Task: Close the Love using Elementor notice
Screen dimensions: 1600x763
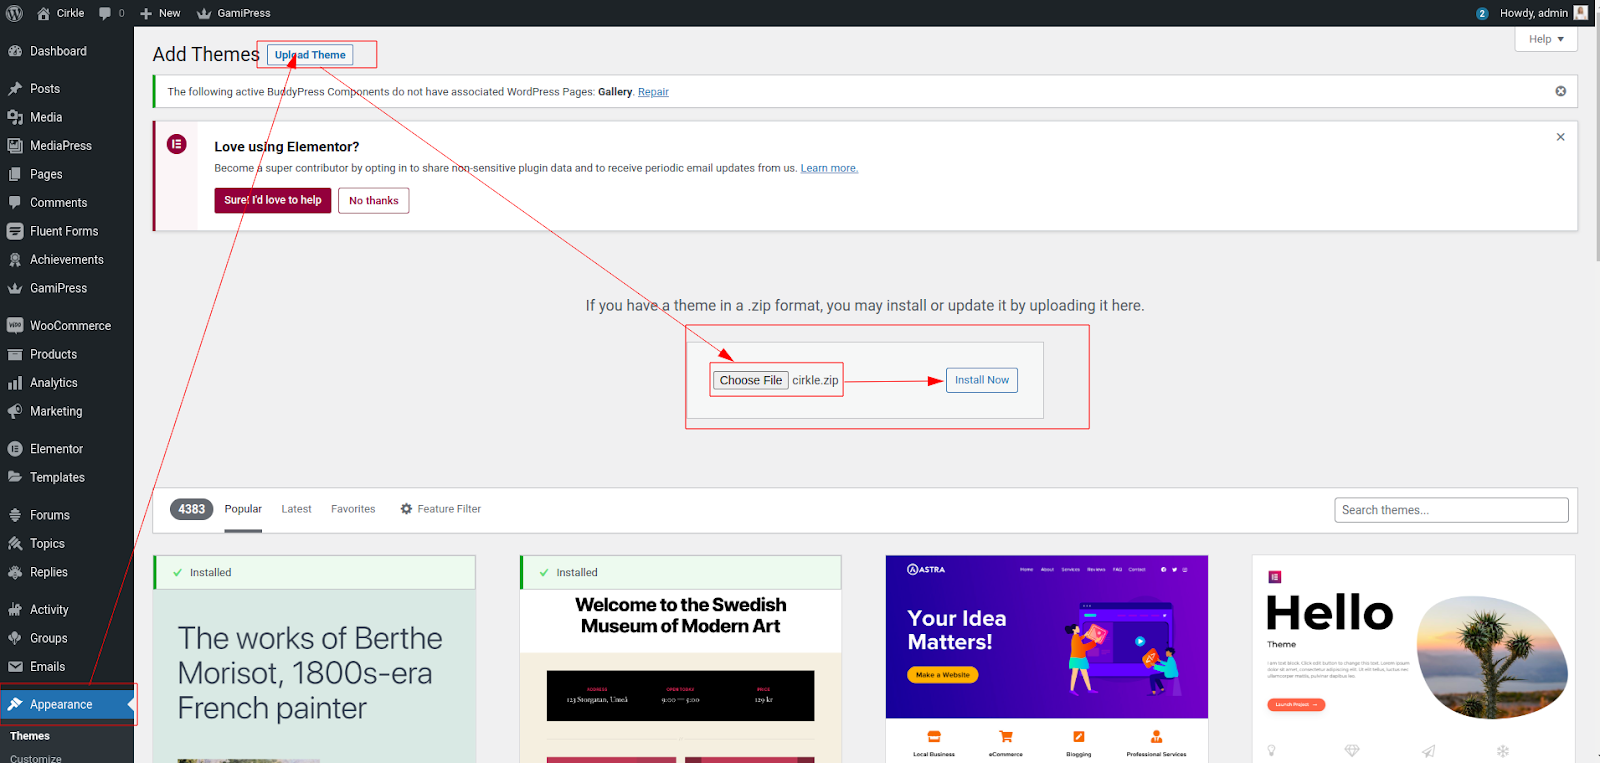Action: point(1560,137)
